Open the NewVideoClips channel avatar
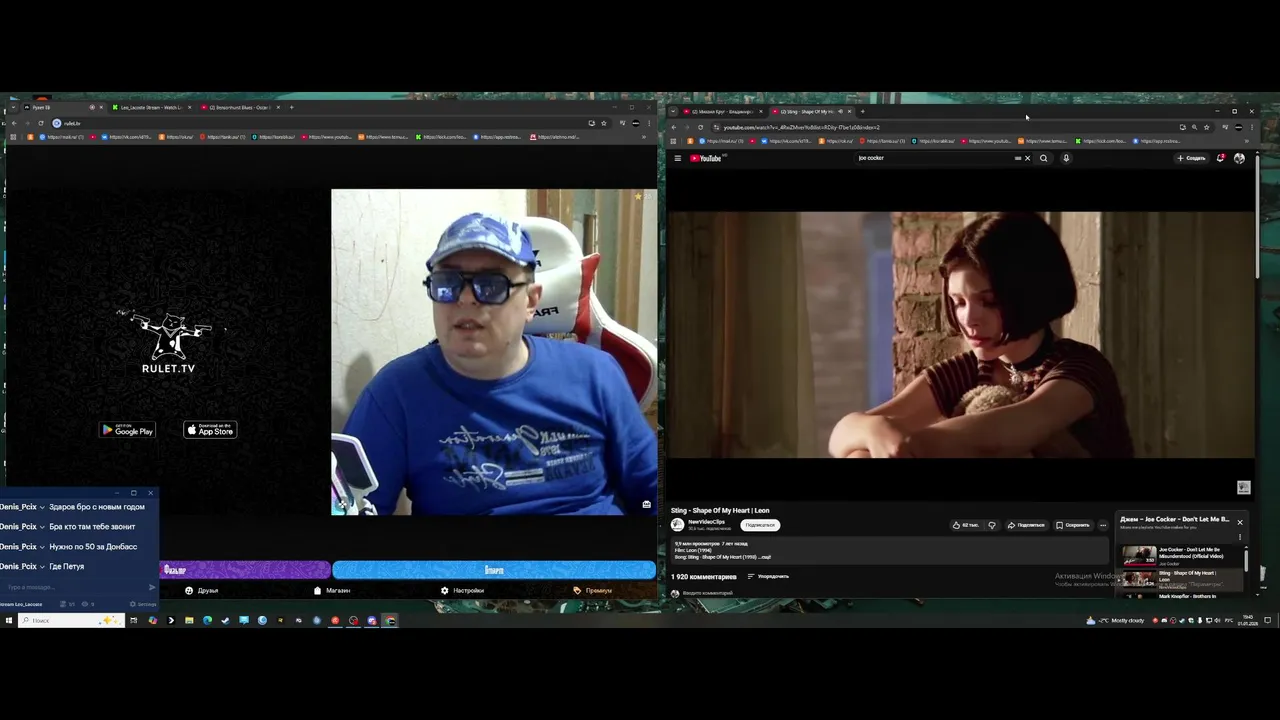 click(x=677, y=525)
